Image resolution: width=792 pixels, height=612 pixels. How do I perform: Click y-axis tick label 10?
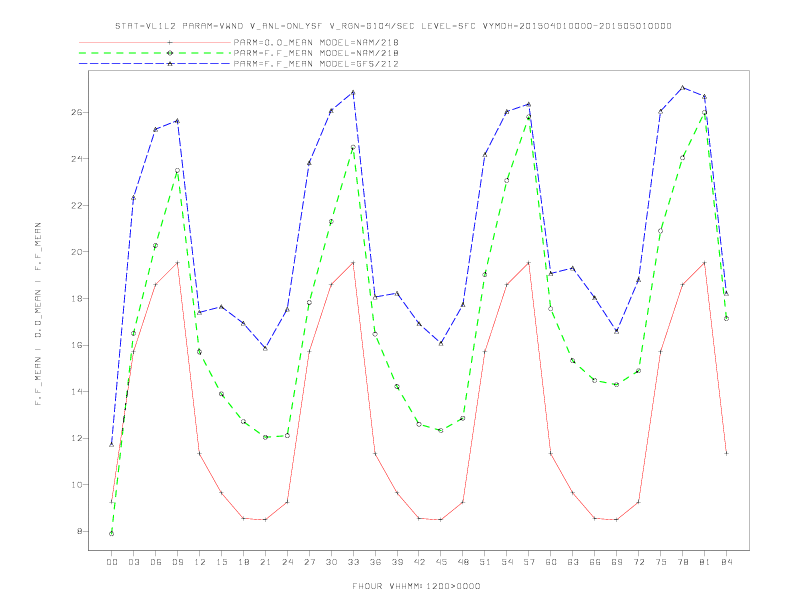(x=77, y=485)
